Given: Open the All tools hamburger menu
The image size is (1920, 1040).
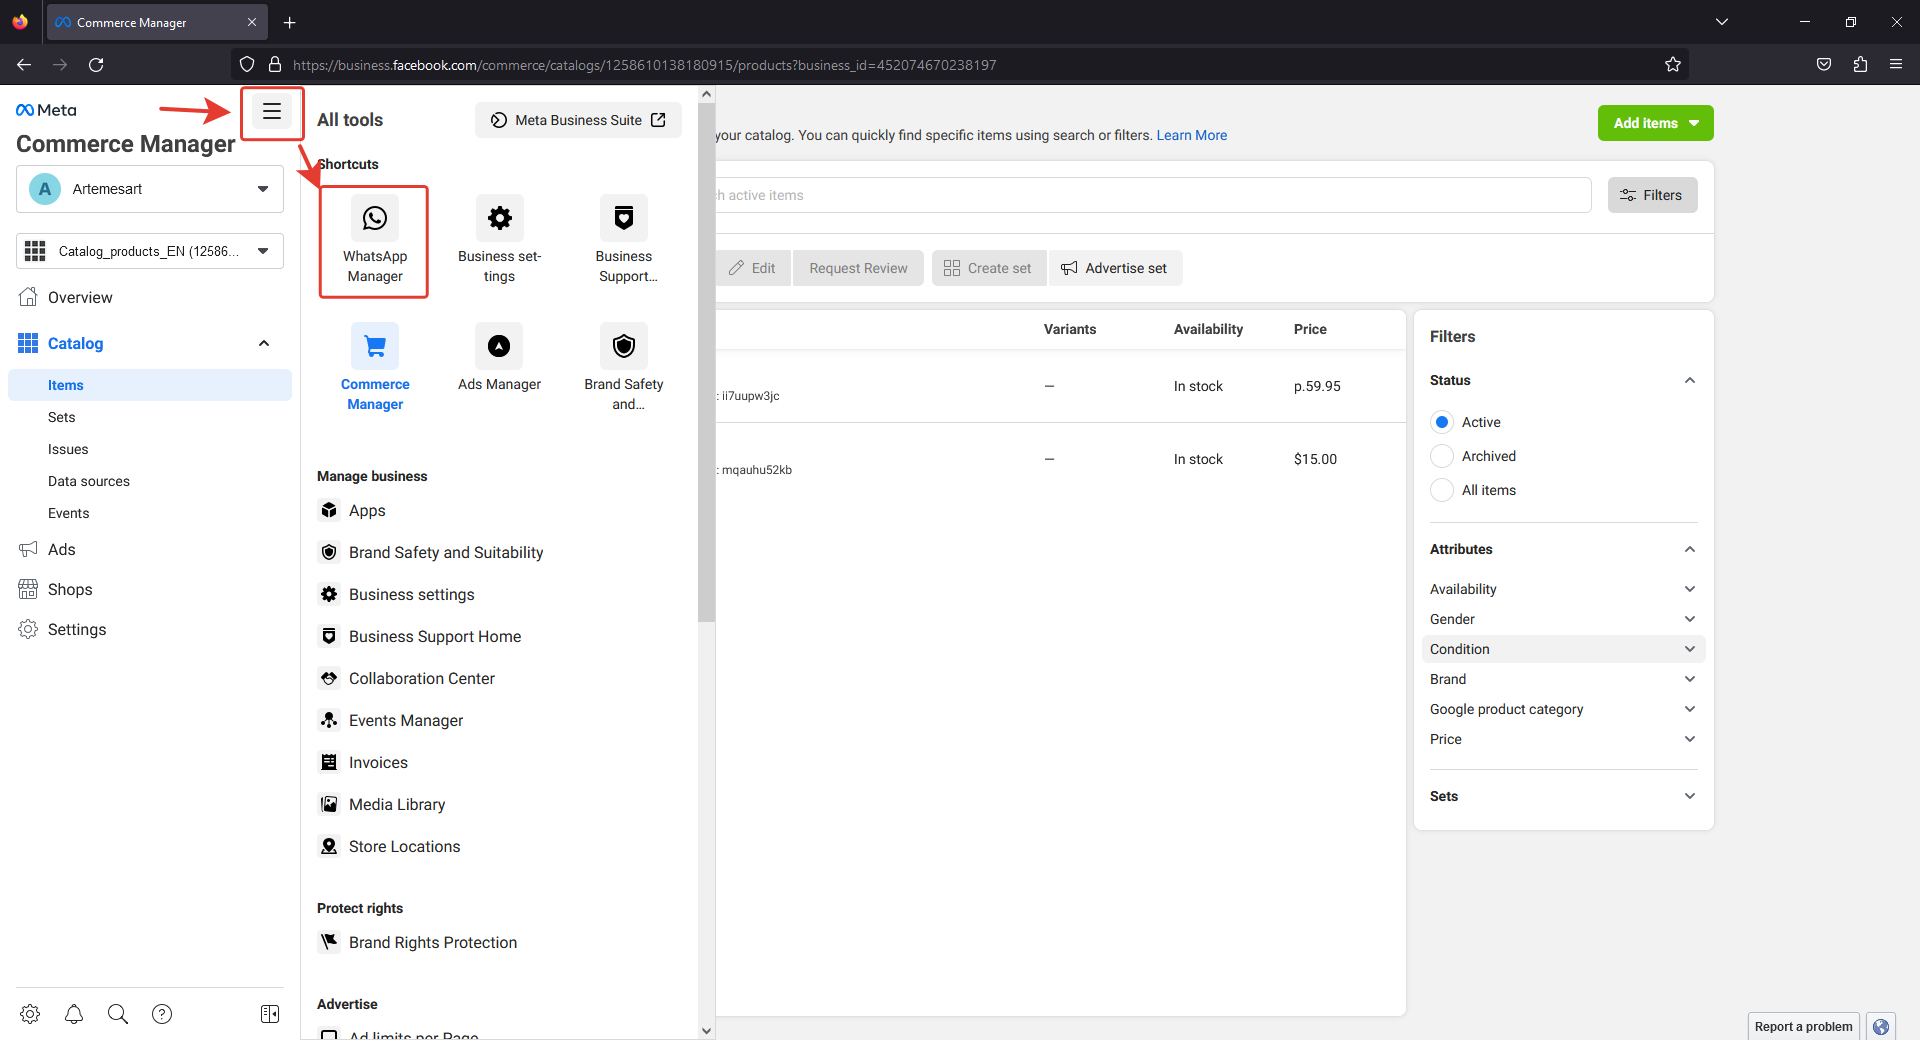Looking at the screenshot, I should [x=271, y=112].
